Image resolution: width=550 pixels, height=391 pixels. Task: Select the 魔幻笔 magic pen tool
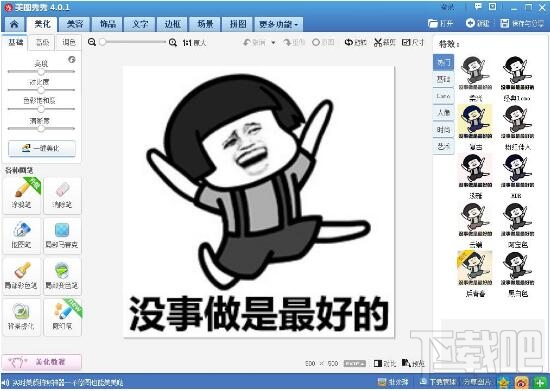[62, 317]
